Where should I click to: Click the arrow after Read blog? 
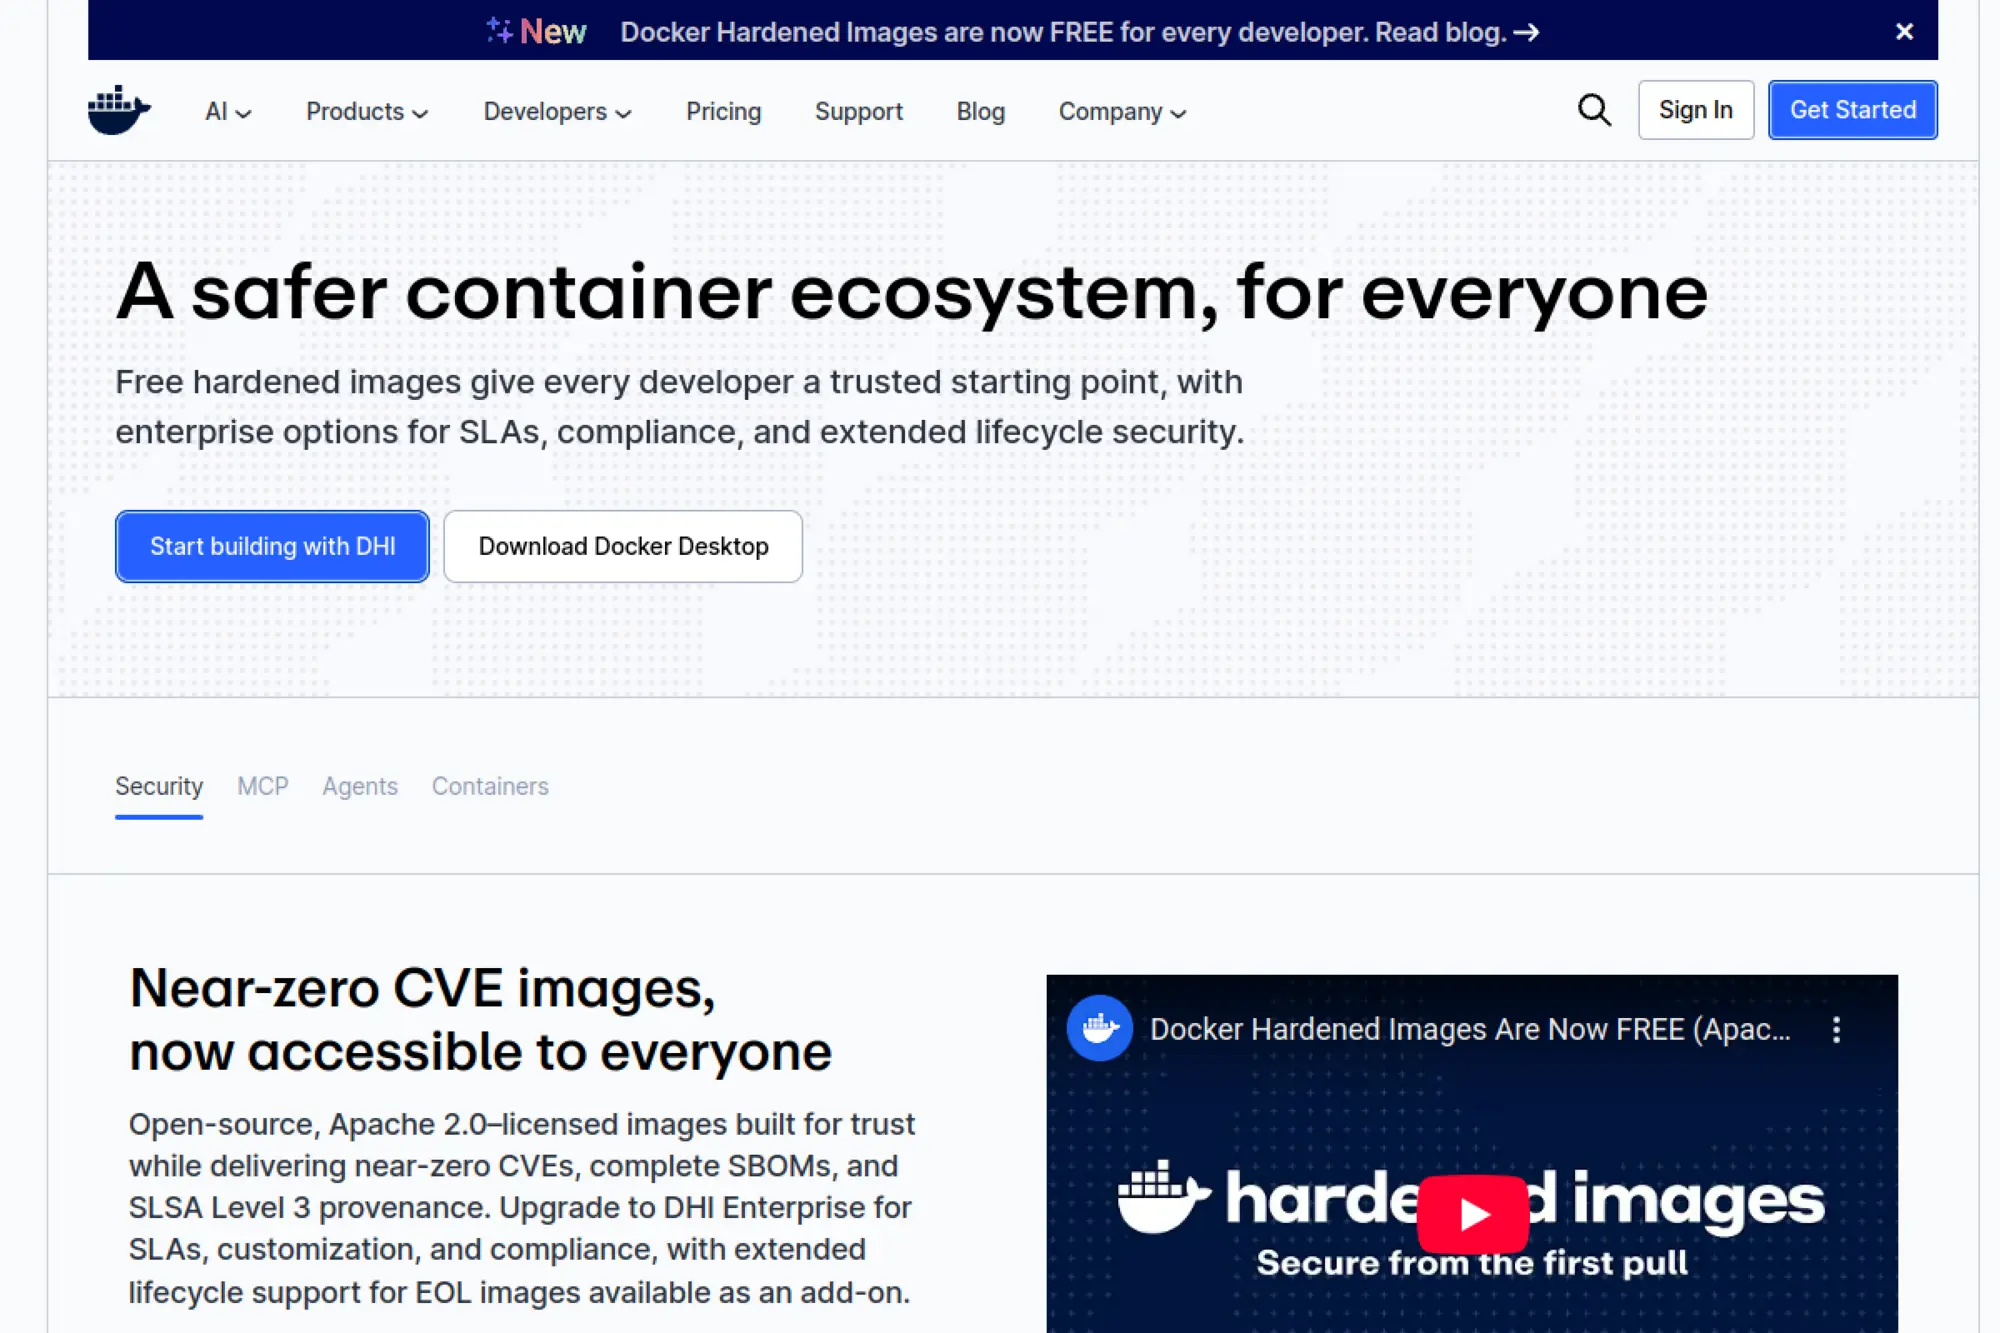(x=1526, y=33)
